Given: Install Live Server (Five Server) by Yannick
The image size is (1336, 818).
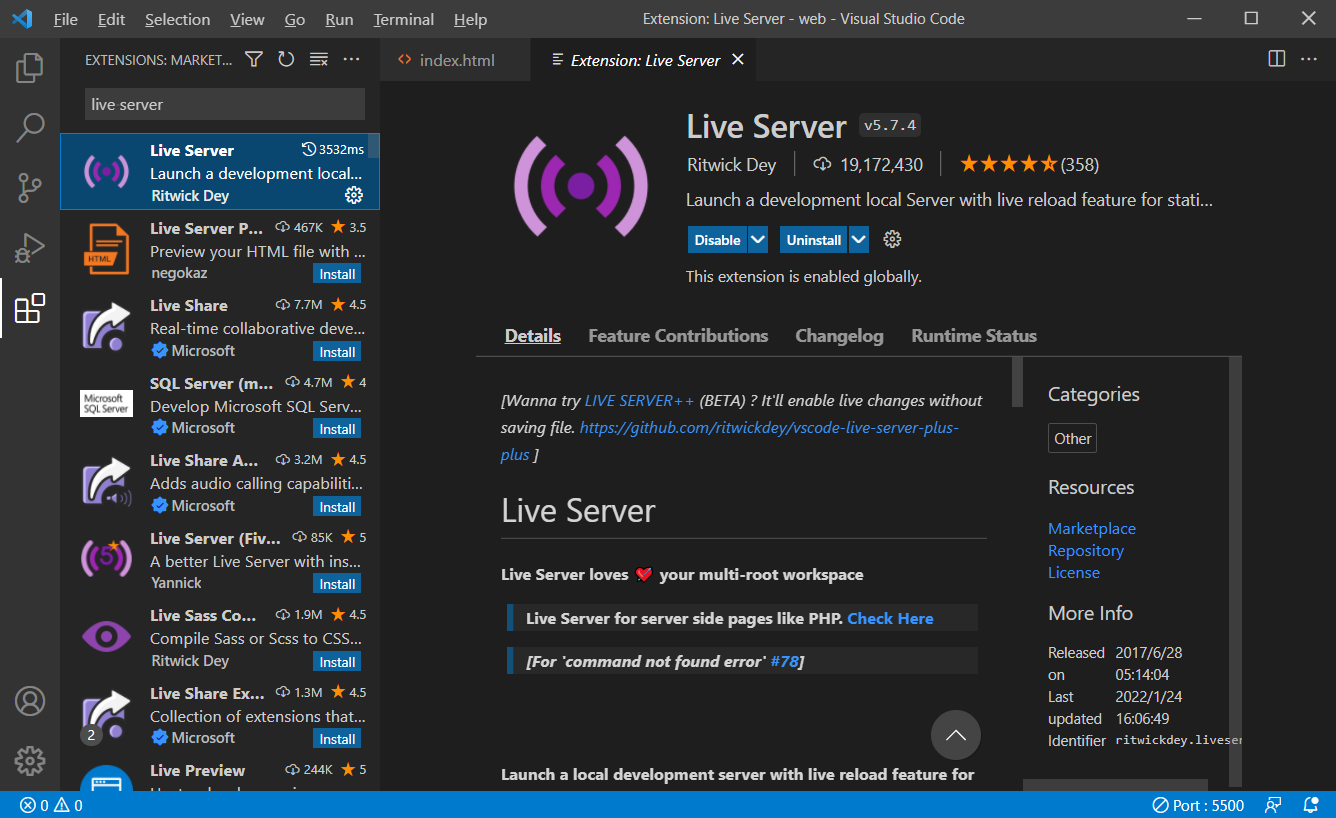Looking at the screenshot, I should [337, 584].
